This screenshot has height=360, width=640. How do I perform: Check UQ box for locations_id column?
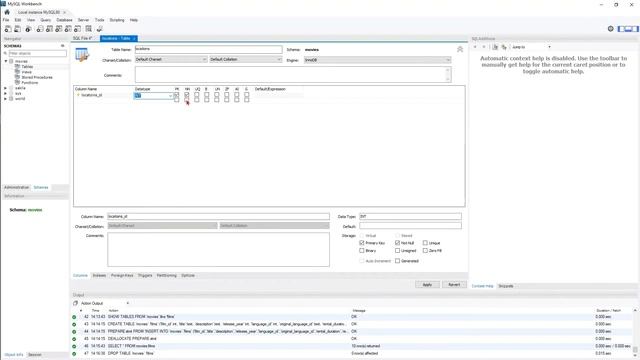(x=197, y=95)
